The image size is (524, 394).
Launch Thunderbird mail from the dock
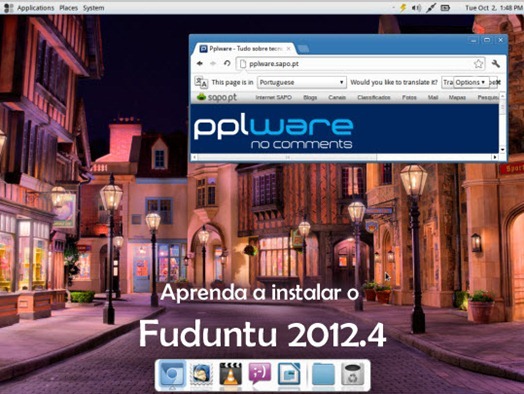coord(202,374)
